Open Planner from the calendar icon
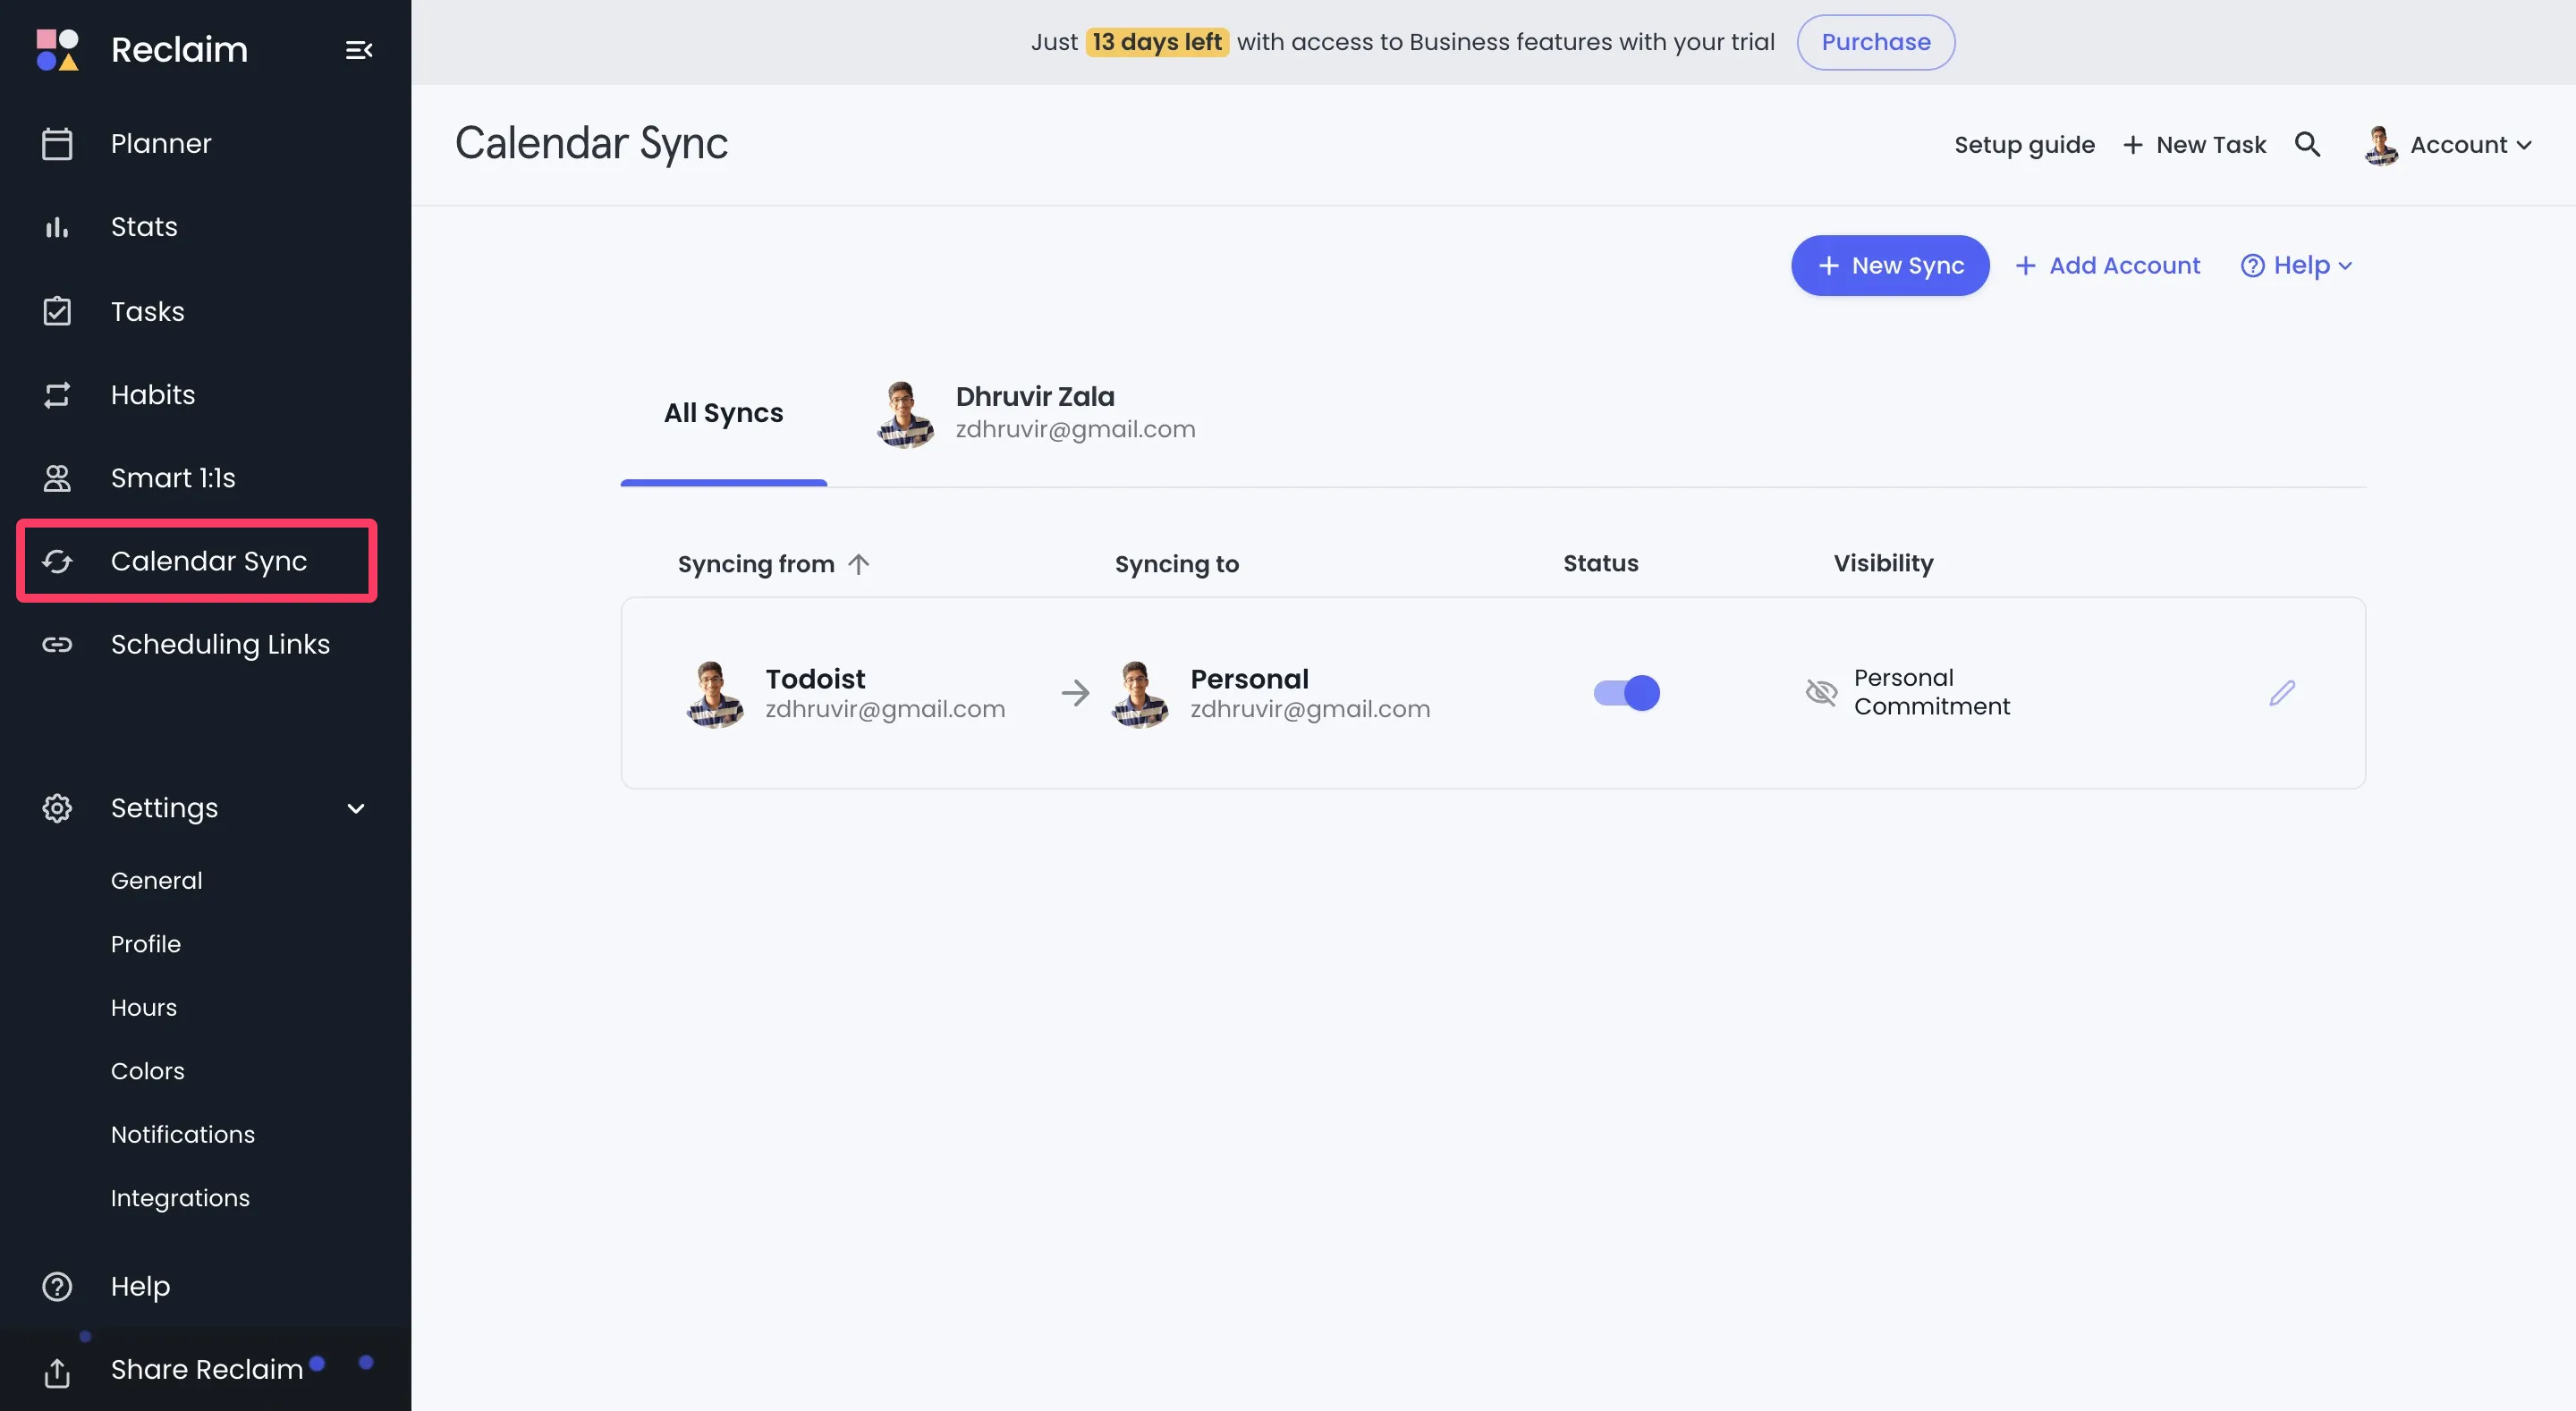The height and width of the screenshot is (1411, 2576). (x=57, y=144)
